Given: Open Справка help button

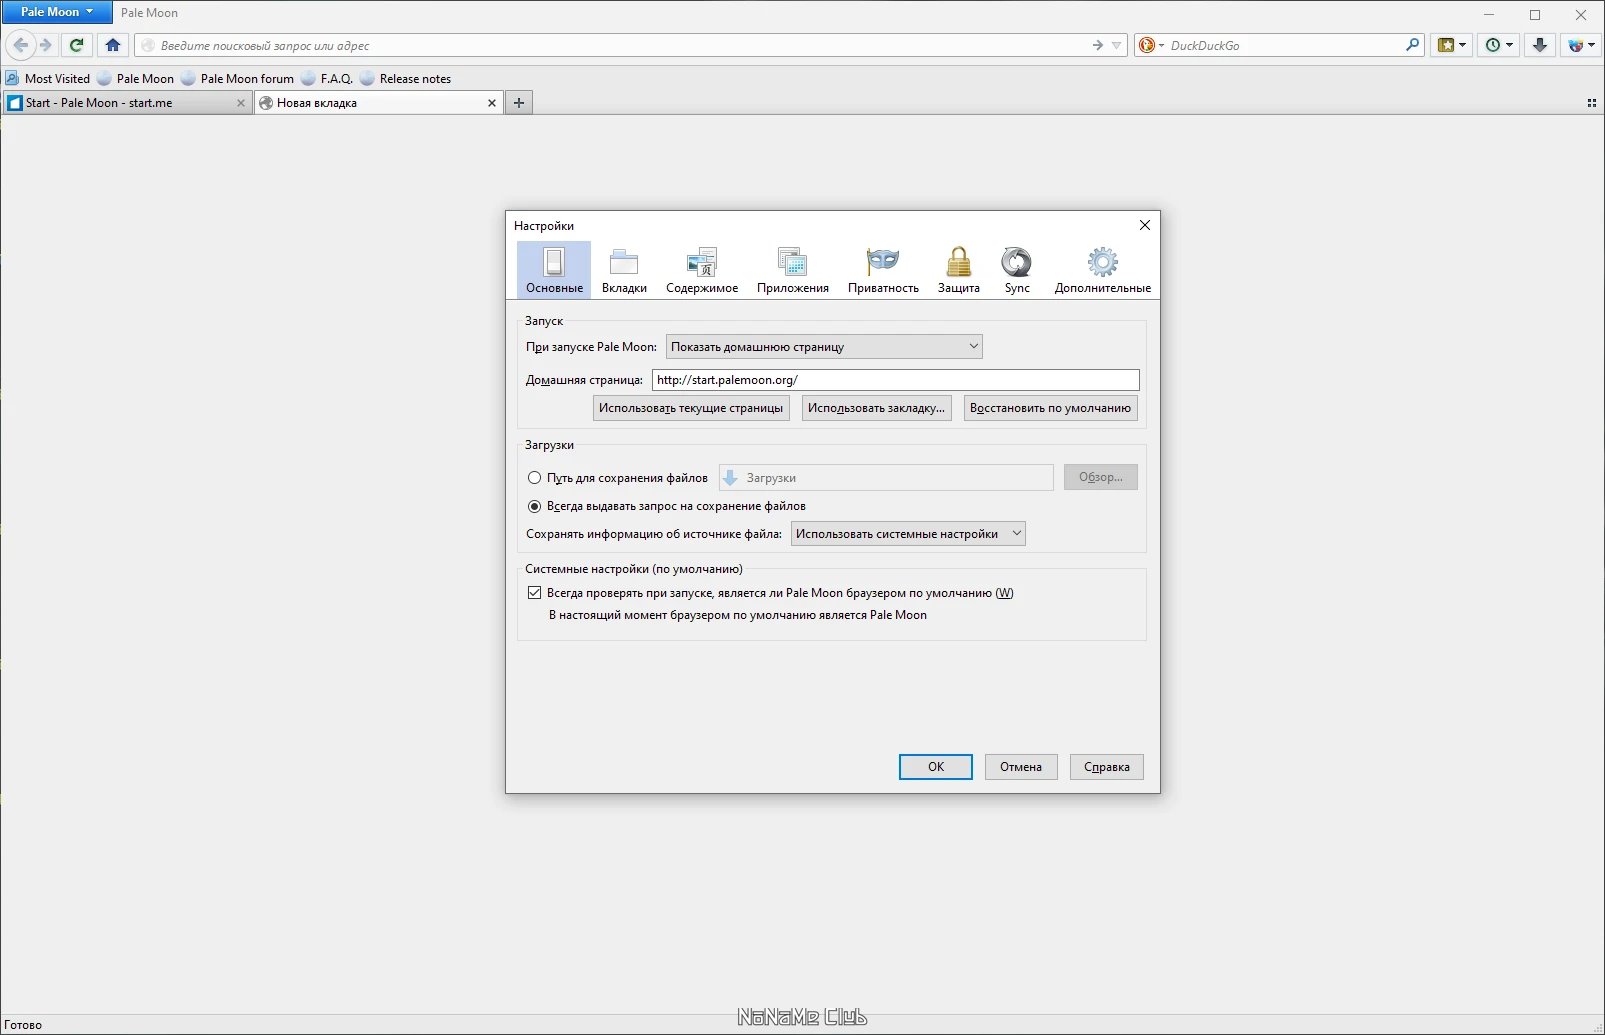Looking at the screenshot, I should click(1107, 767).
